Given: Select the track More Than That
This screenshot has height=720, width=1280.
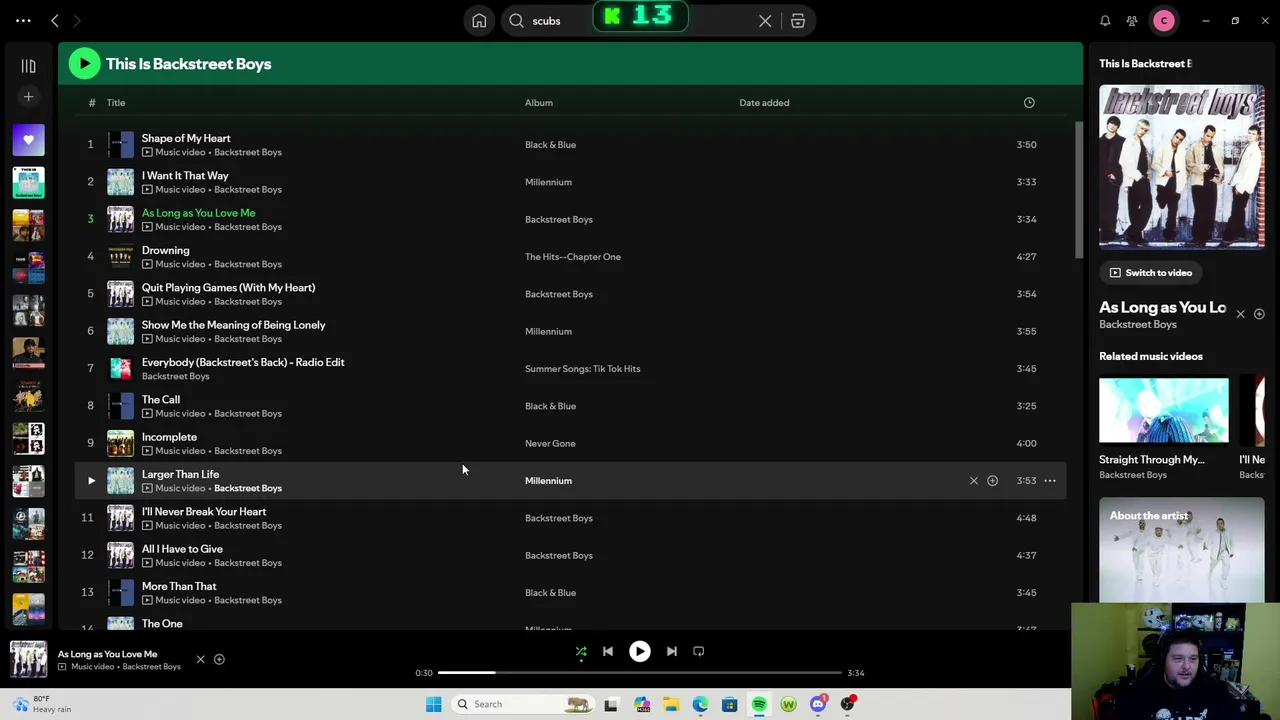Looking at the screenshot, I should [x=179, y=587].
